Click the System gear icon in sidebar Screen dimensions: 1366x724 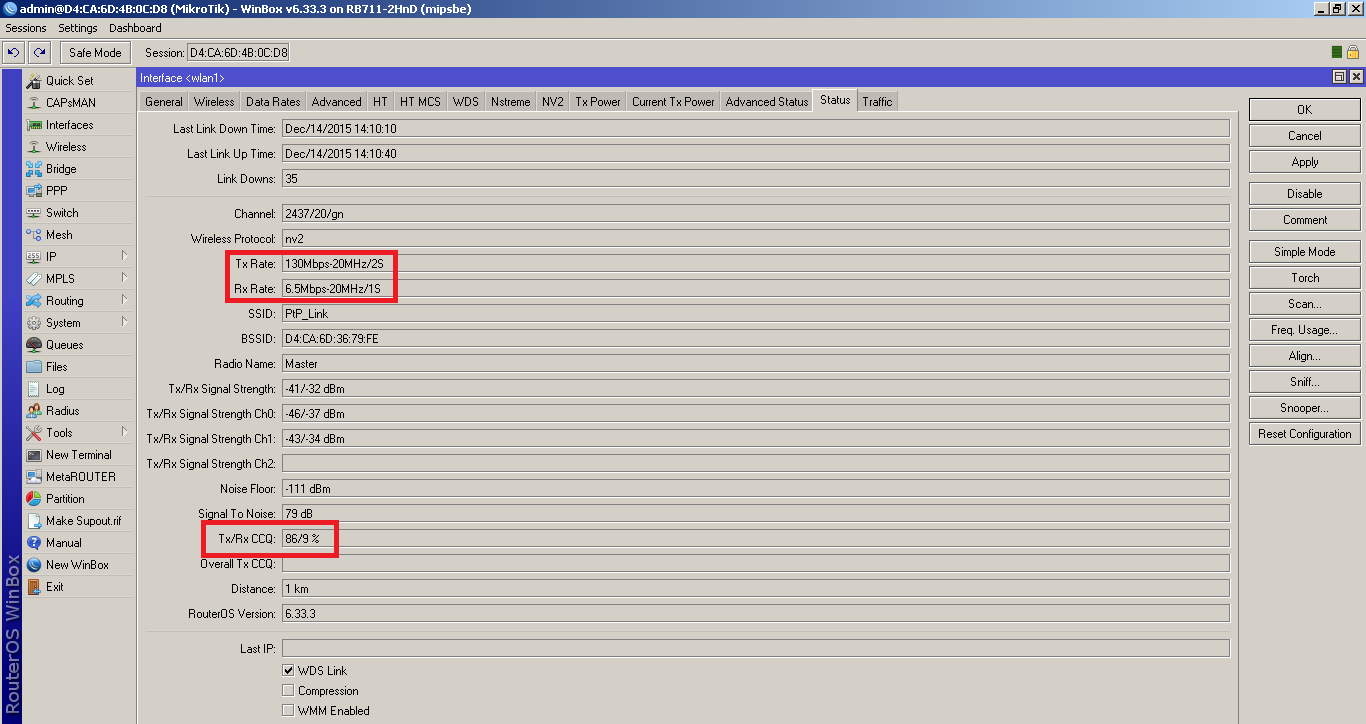coord(34,323)
